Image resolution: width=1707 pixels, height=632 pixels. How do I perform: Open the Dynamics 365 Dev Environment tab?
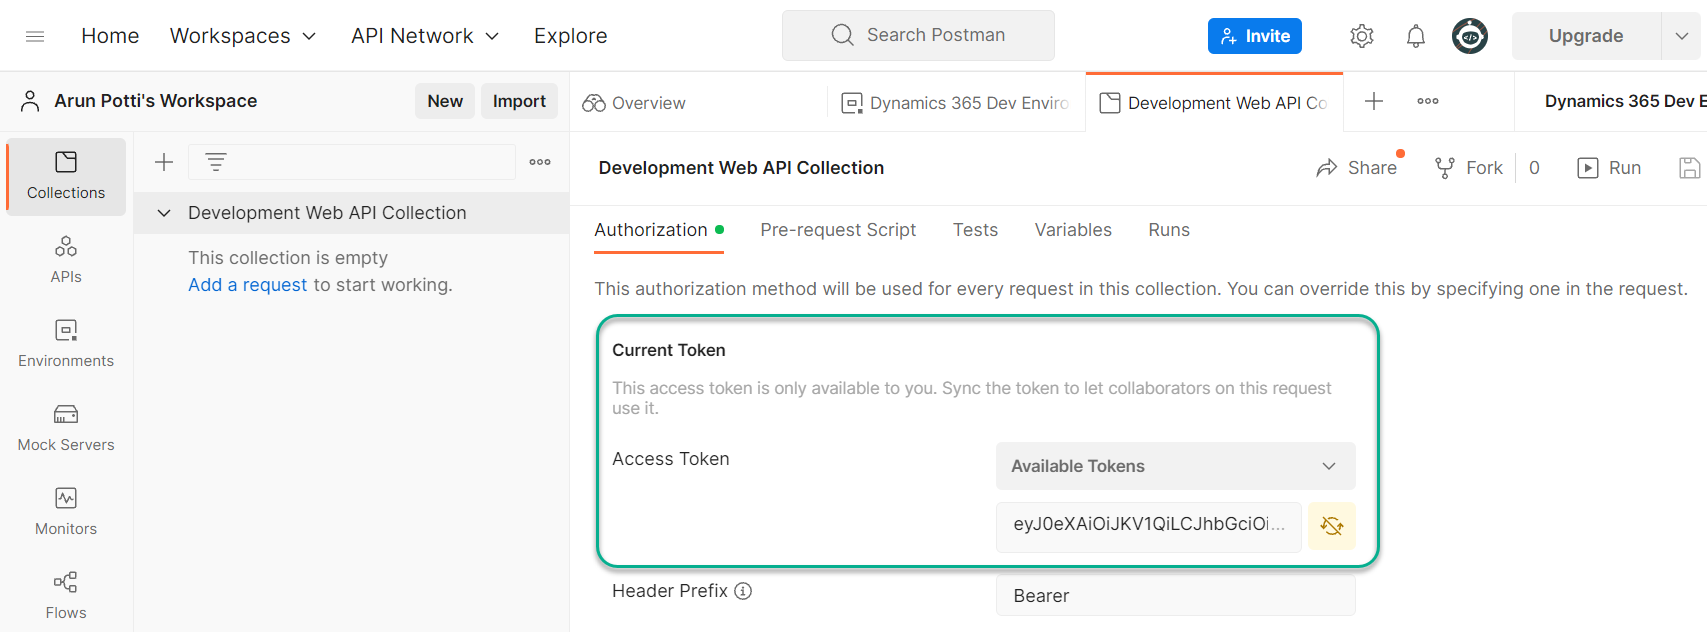[x=956, y=102]
